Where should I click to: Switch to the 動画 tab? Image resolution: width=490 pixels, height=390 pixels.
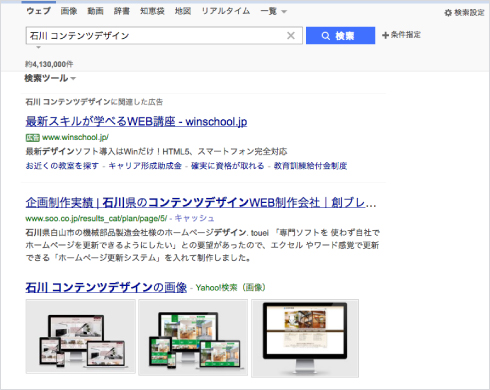96,11
